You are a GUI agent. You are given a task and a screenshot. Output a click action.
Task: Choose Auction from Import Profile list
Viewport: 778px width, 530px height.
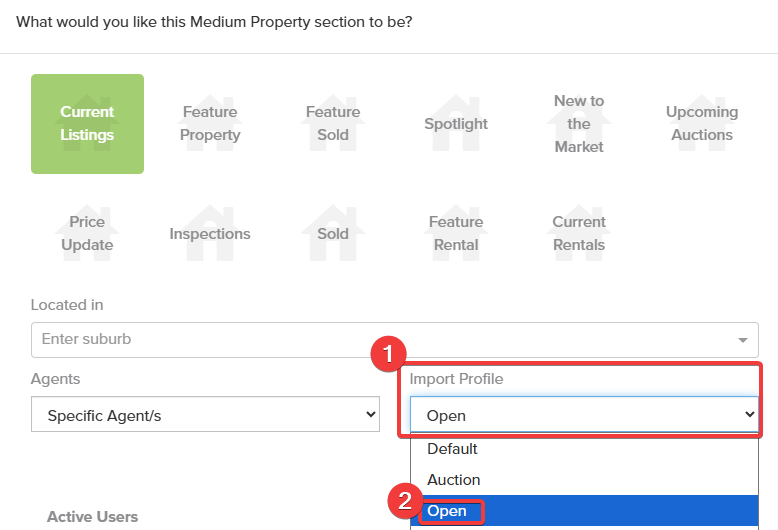454,480
